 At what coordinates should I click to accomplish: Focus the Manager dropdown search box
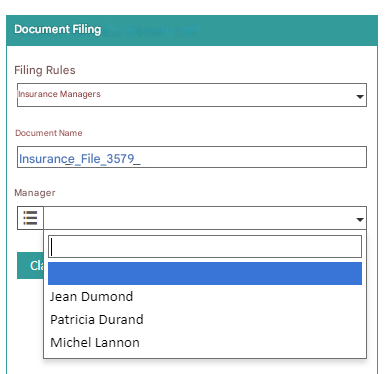[x=205, y=246]
